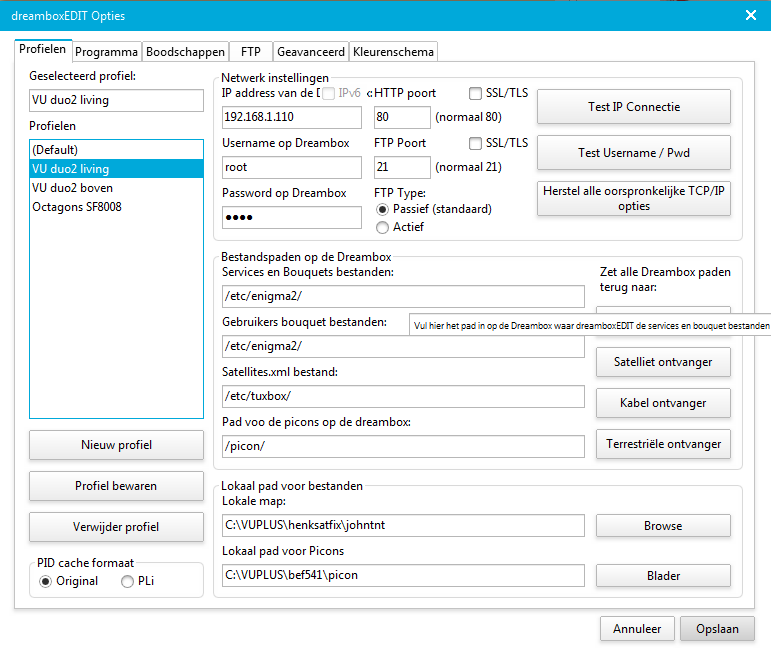
Task: Open the Kleurenschema tab
Action: (x=393, y=52)
